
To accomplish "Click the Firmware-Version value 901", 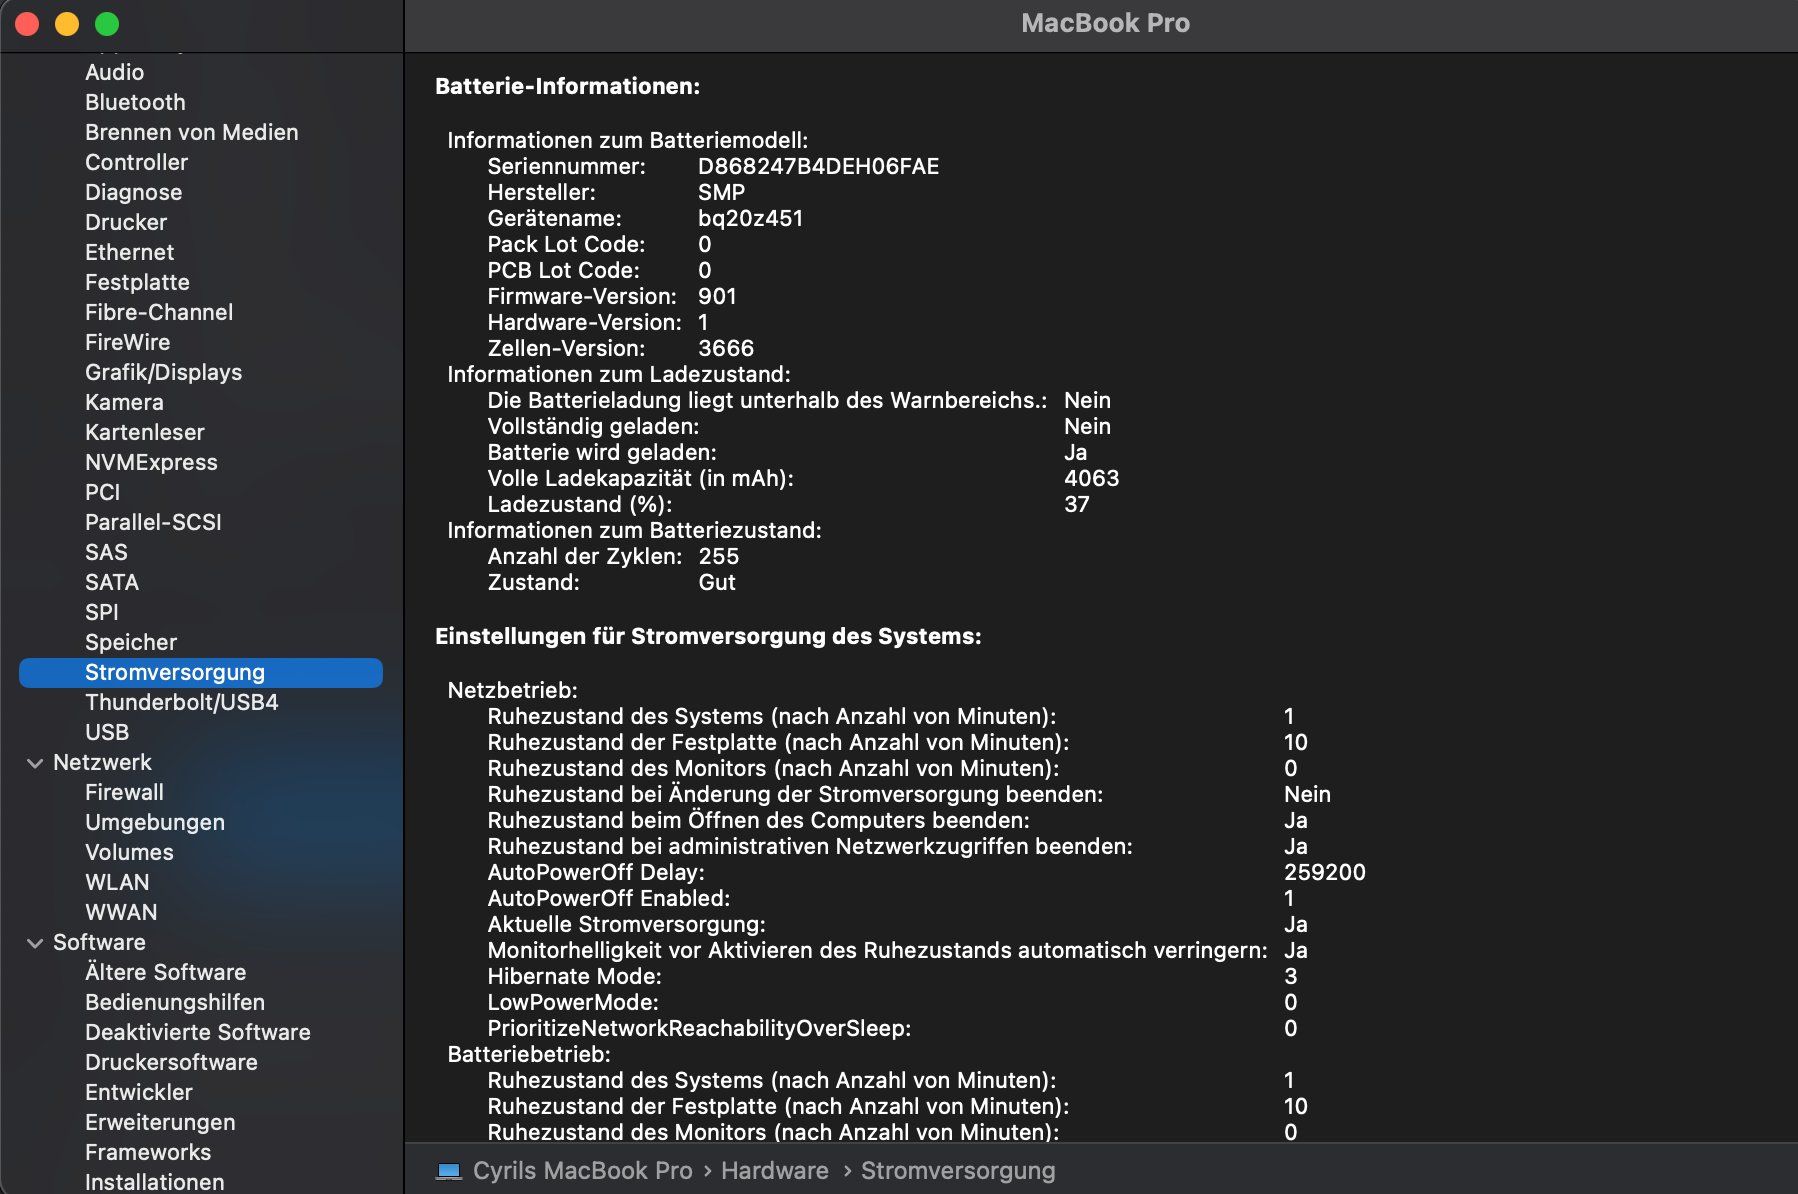I will pos(717,296).
